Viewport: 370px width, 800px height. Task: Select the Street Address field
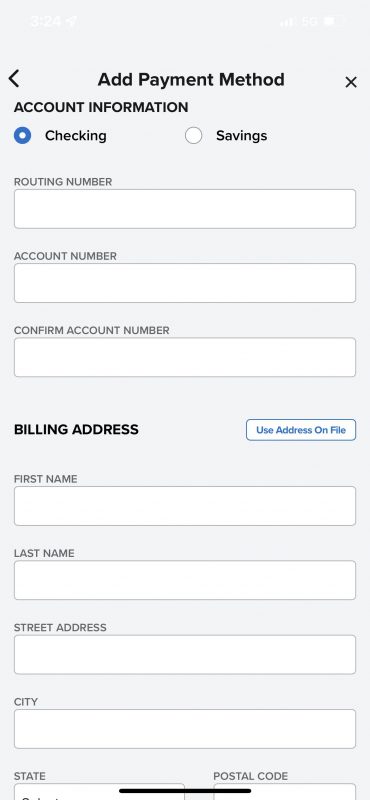pos(185,655)
